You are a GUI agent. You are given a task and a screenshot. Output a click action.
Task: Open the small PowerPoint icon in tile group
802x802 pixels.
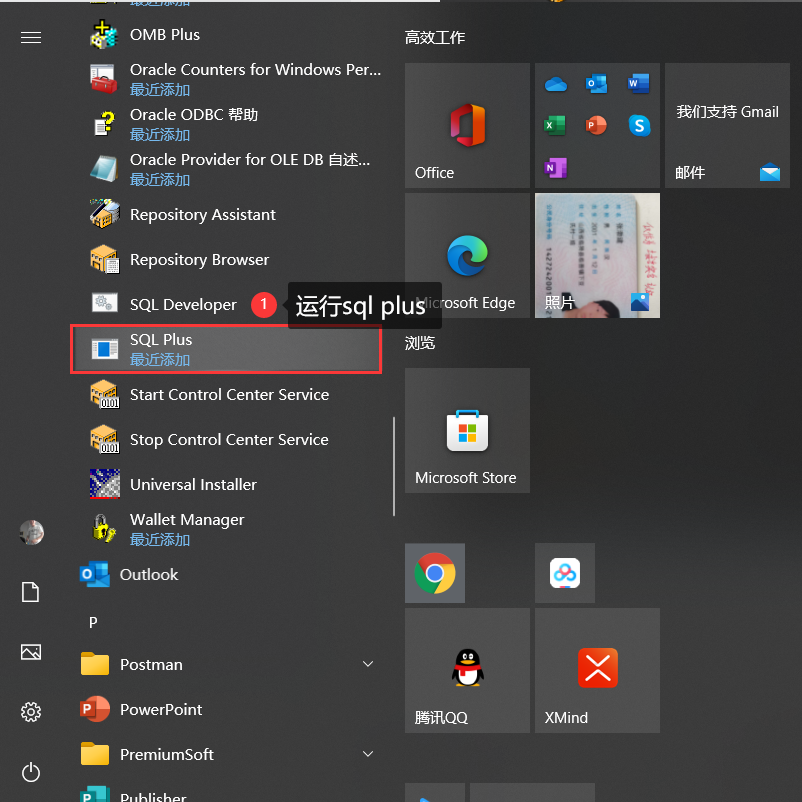[596, 125]
